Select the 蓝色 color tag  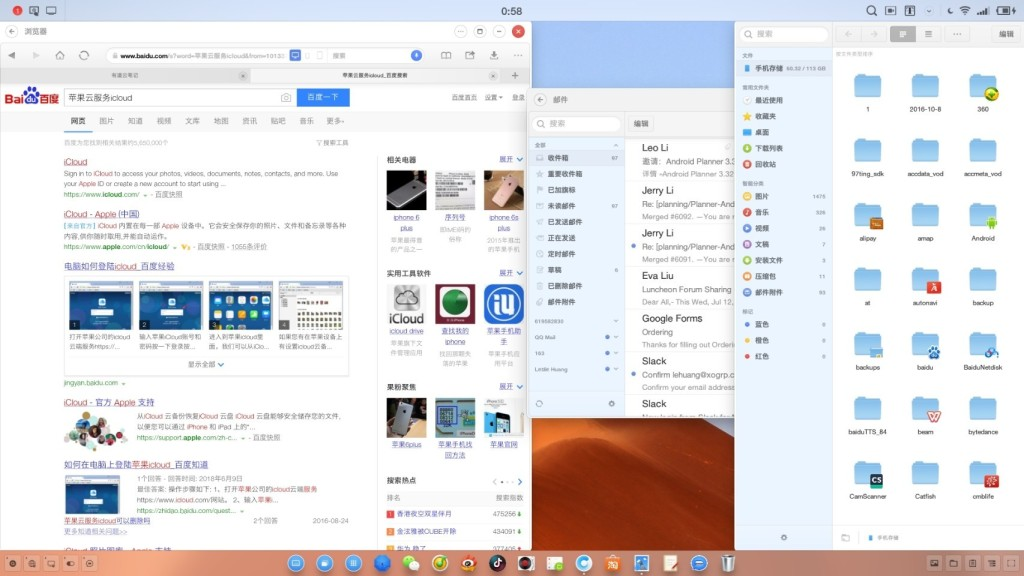click(785, 324)
